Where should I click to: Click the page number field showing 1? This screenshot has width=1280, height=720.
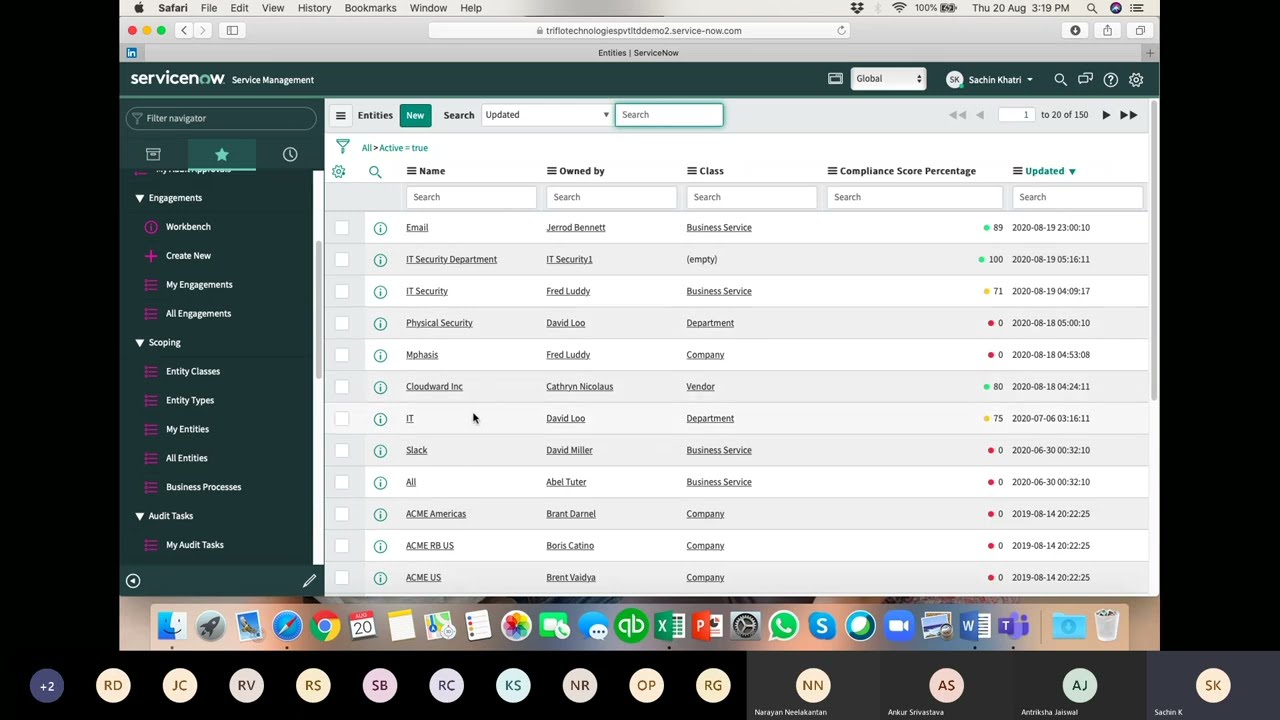1016,115
